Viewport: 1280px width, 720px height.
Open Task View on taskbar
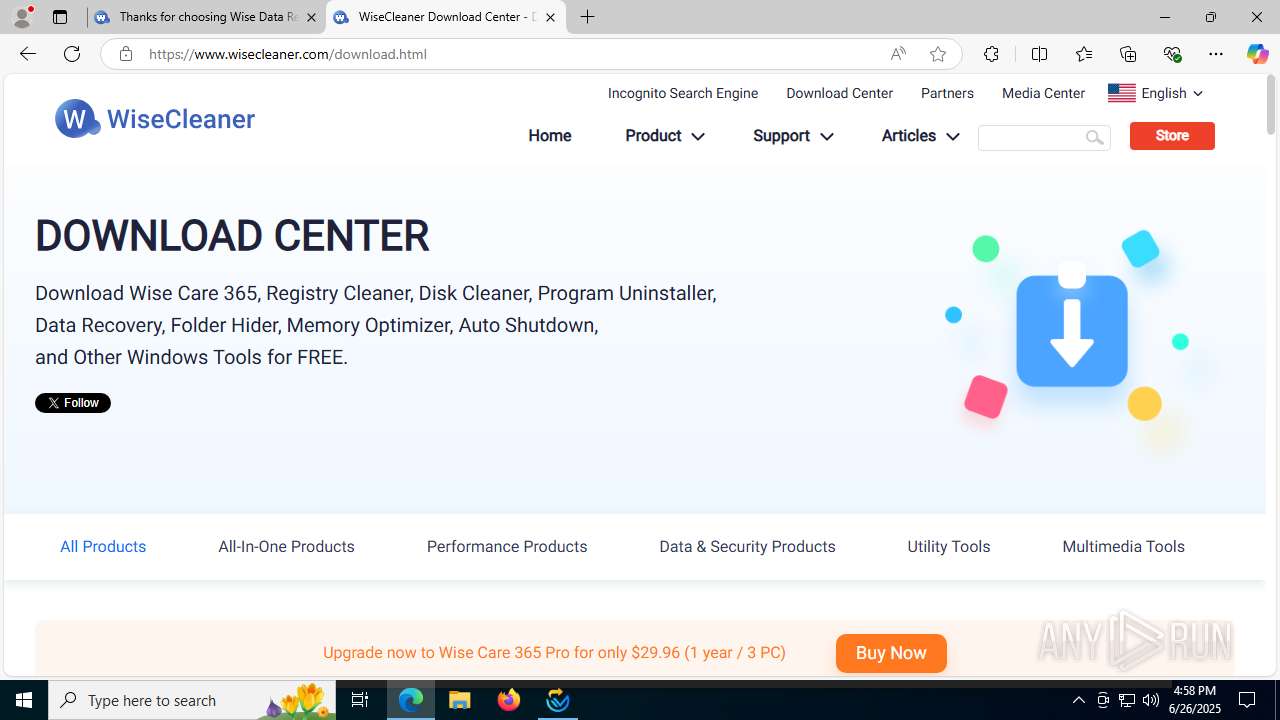pyautogui.click(x=360, y=700)
